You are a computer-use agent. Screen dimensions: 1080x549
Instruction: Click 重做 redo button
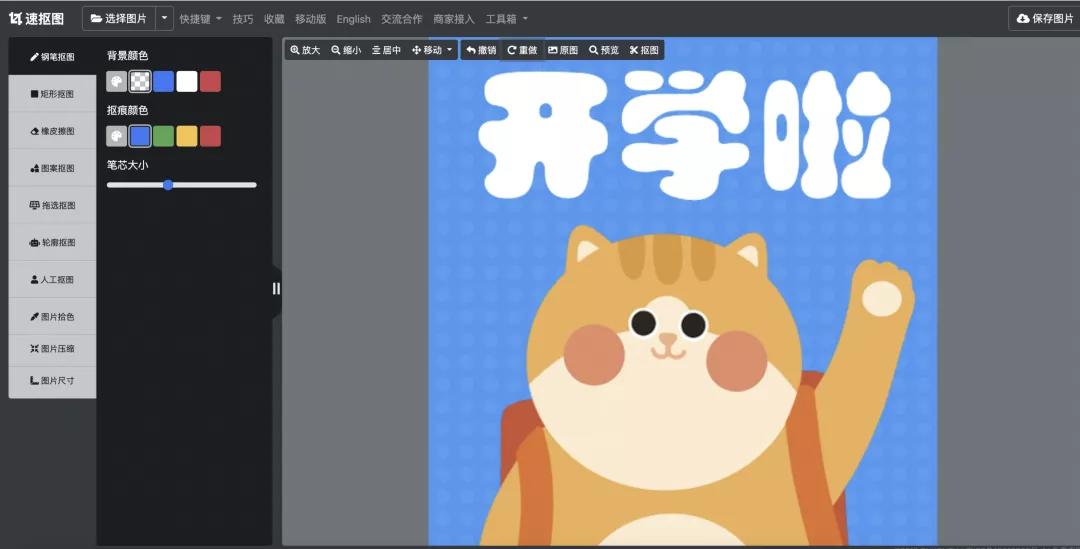(522, 50)
